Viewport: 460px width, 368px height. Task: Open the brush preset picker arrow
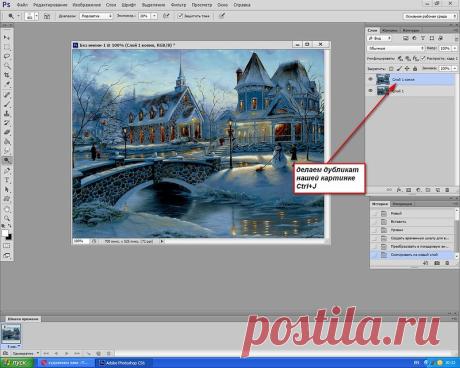coord(36,16)
